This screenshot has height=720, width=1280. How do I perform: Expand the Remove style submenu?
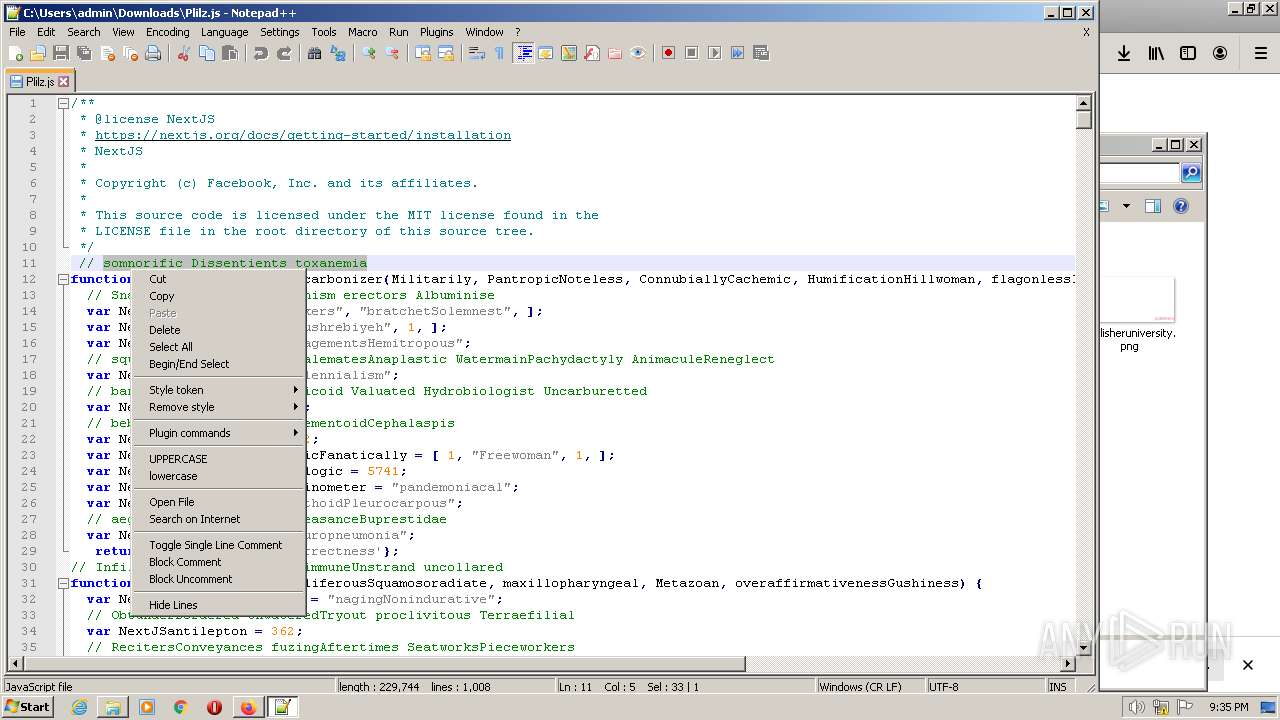[218, 407]
